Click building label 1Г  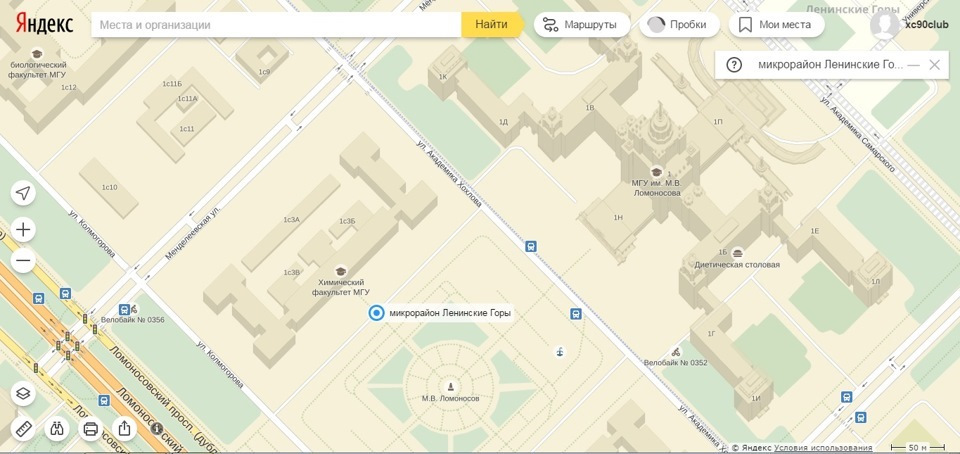click(711, 334)
